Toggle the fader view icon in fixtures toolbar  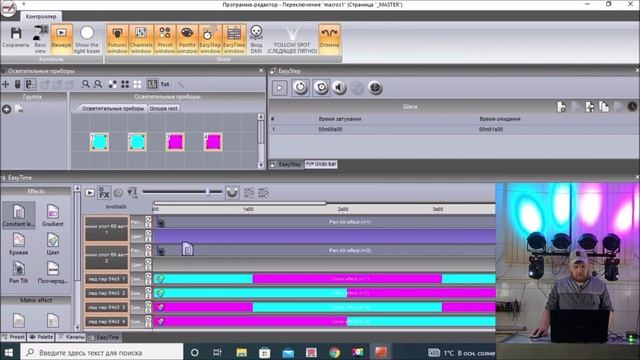pyautogui.click(x=152, y=84)
